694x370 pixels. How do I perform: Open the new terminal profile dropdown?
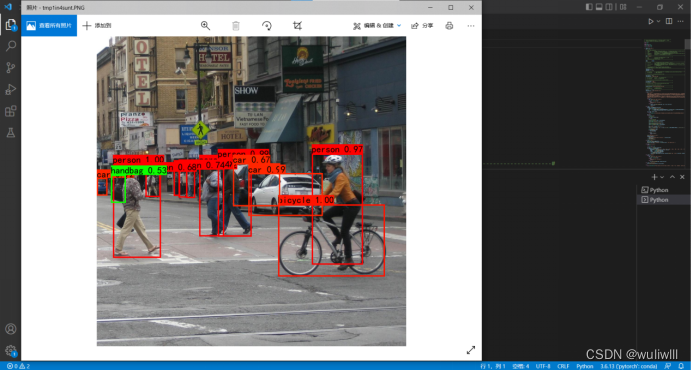point(662,177)
